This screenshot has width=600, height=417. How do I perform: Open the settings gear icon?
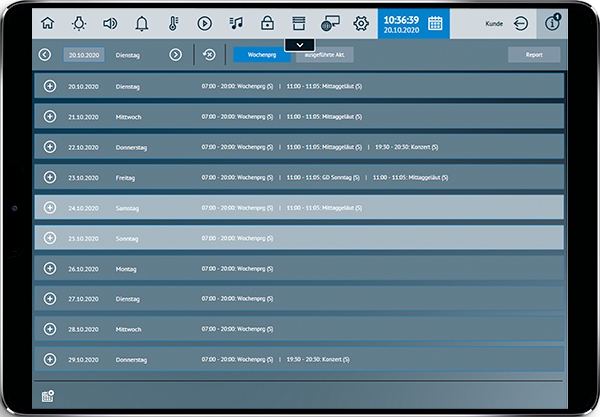pyautogui.click(x=361, y=24)
